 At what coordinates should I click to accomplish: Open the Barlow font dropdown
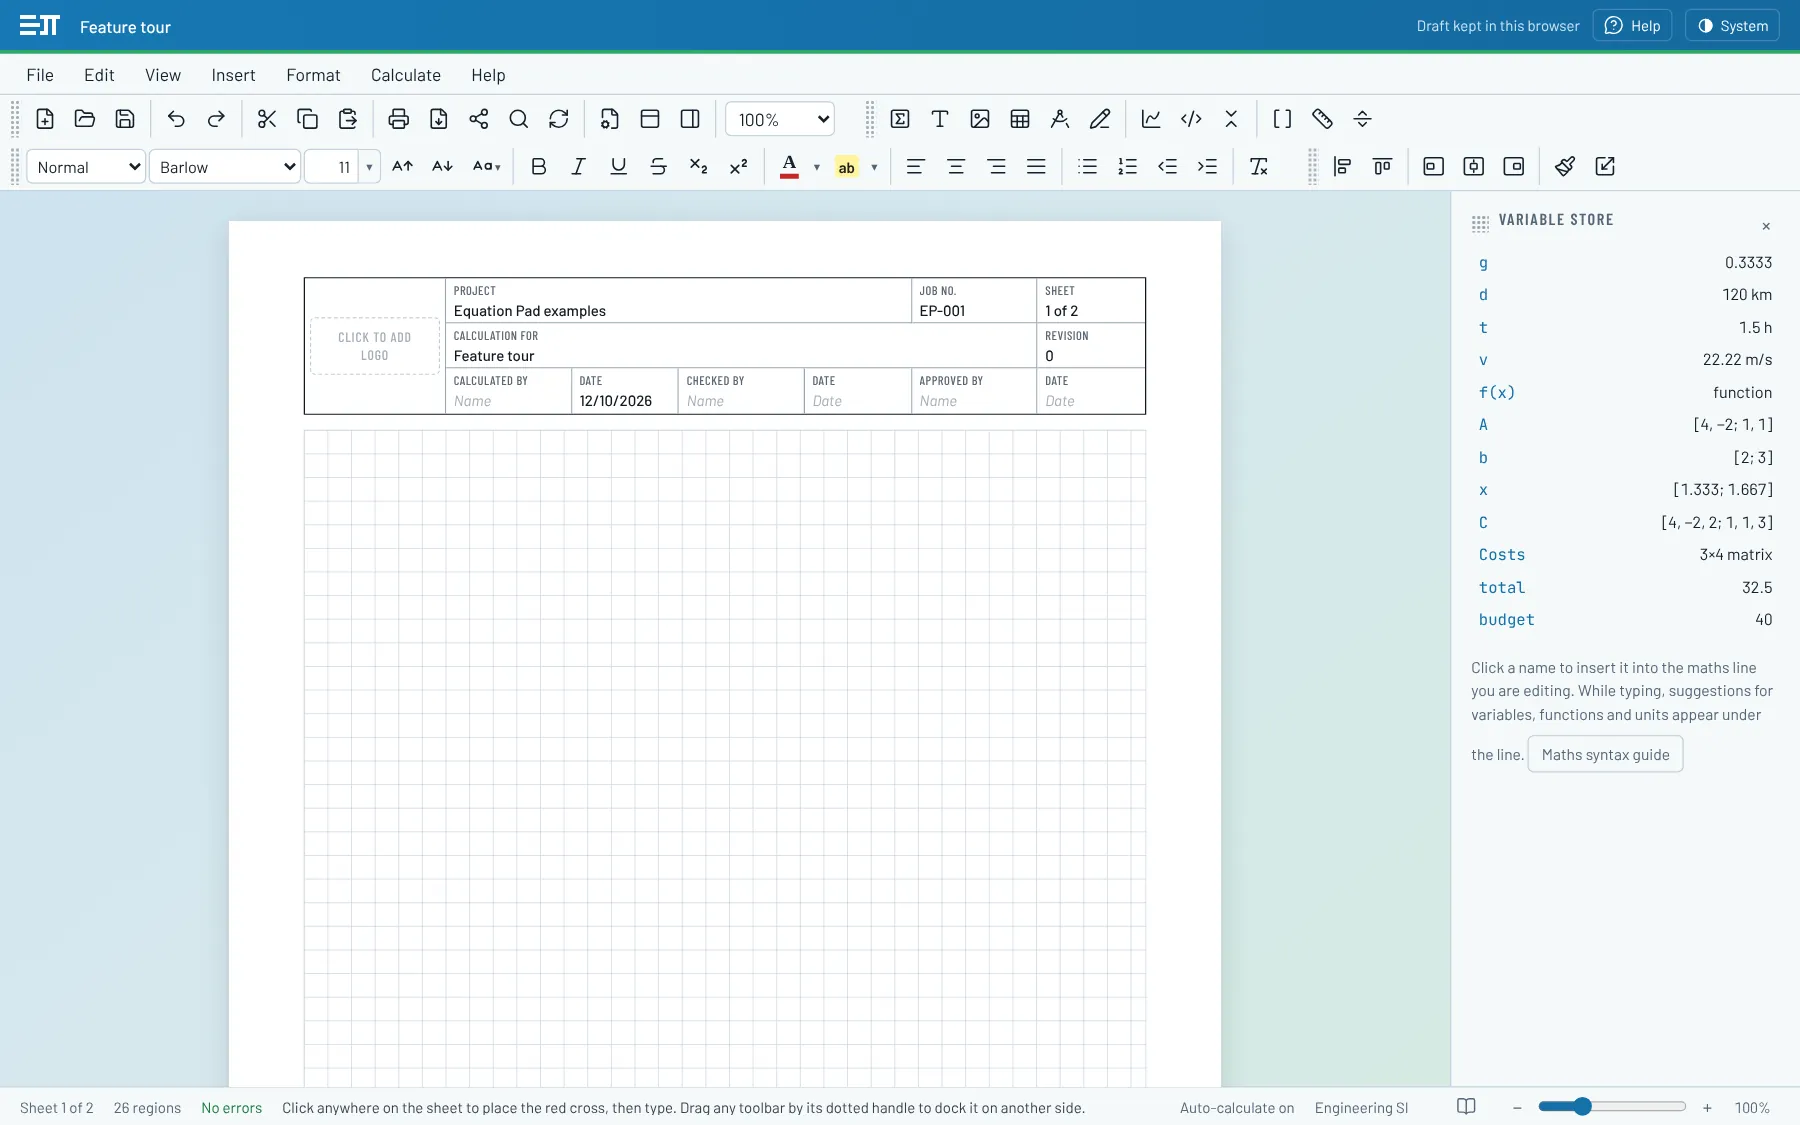225,167
